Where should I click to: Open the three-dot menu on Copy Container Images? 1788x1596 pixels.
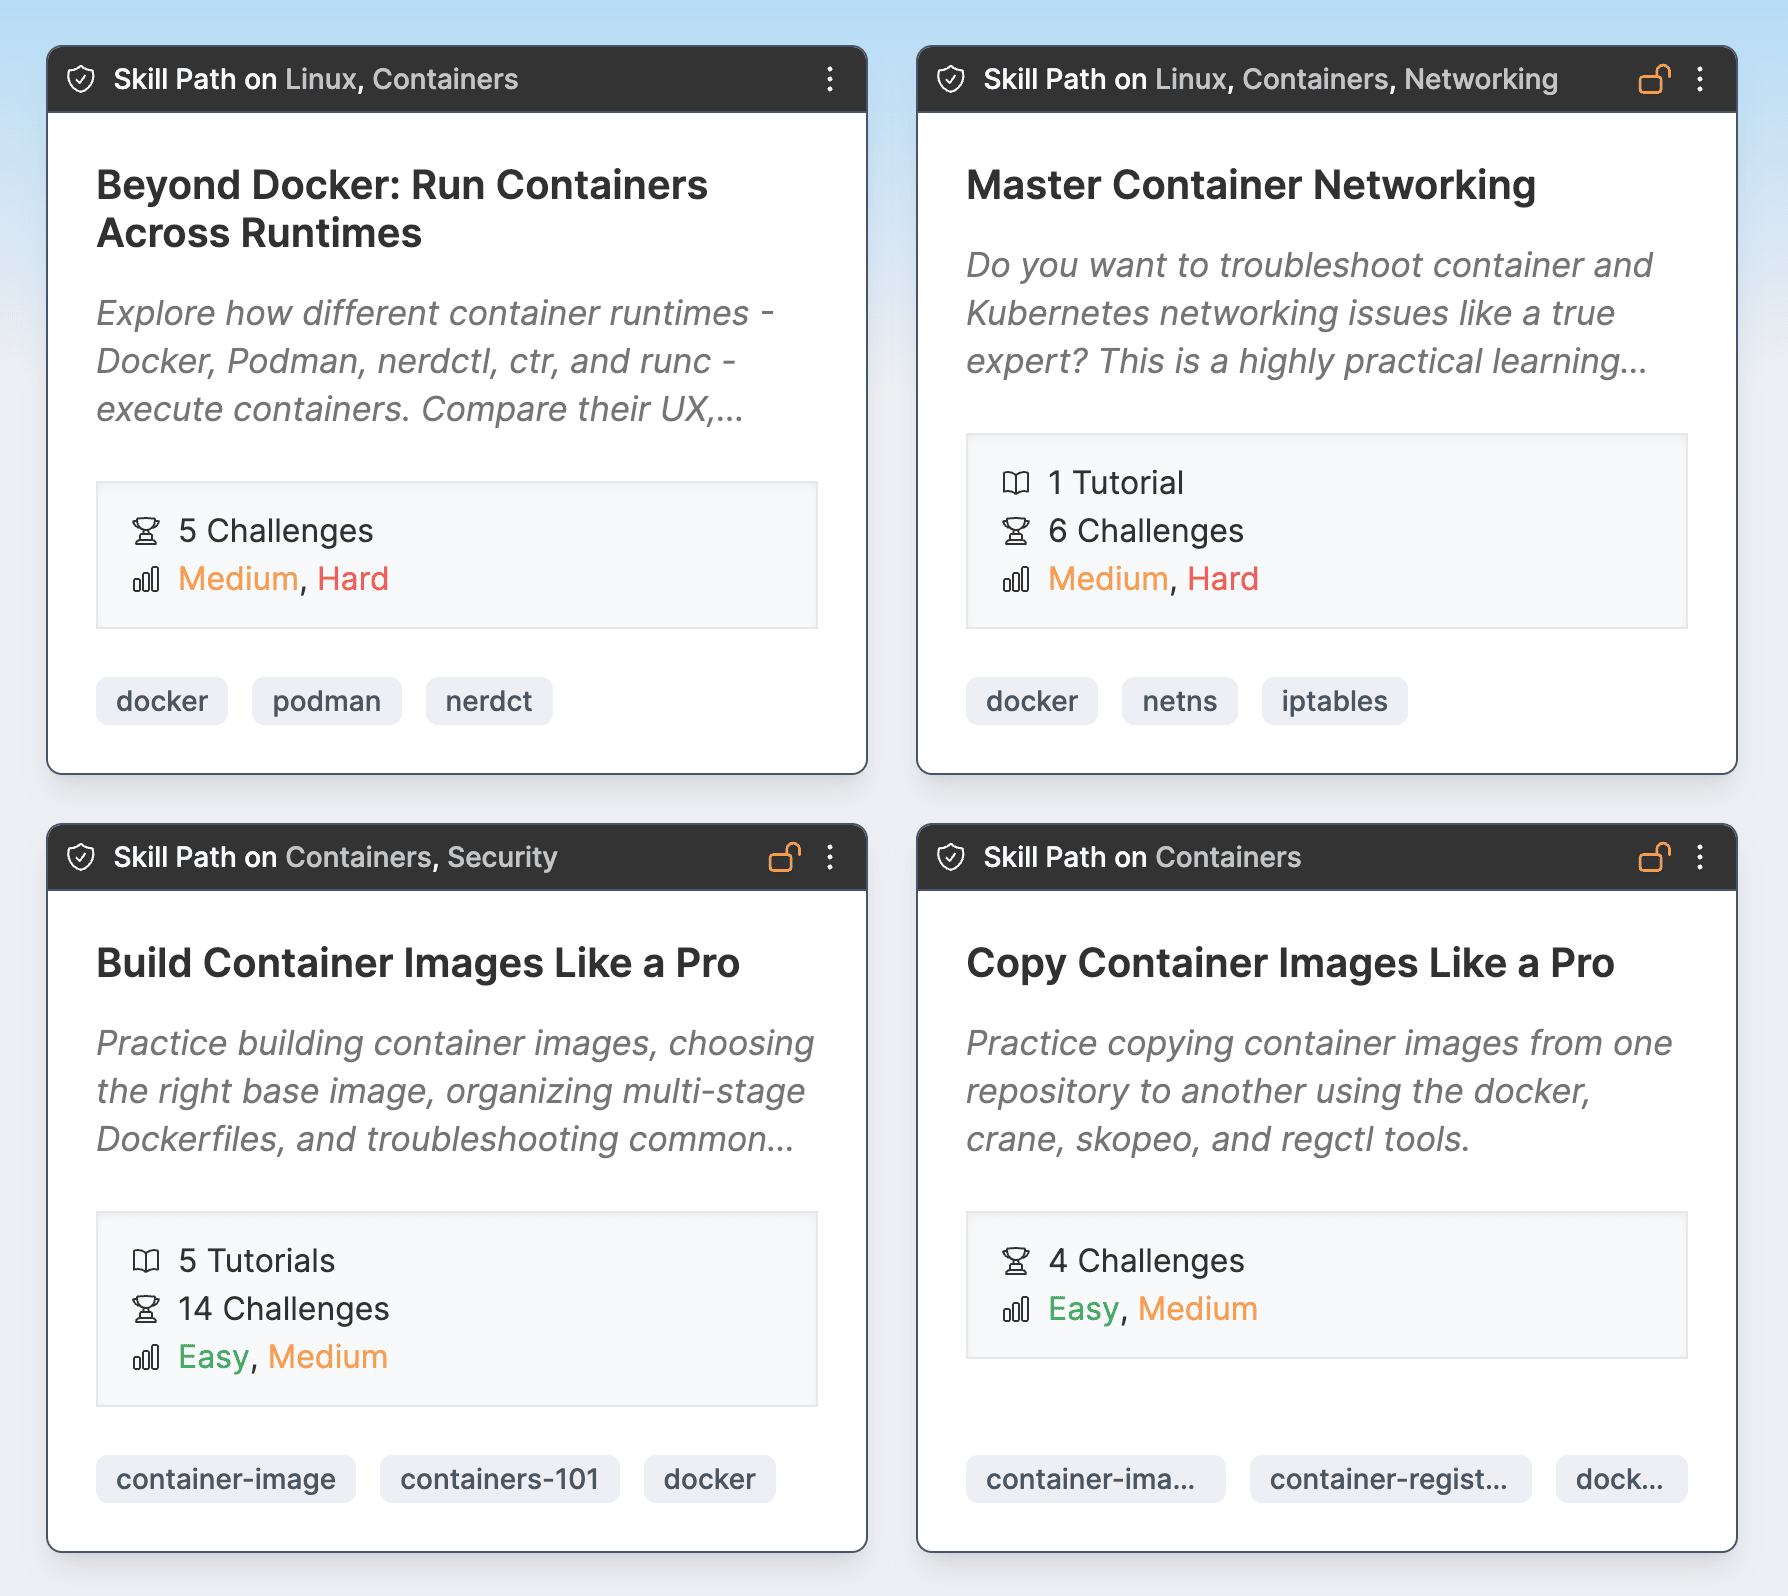[x=1700, y=857]
